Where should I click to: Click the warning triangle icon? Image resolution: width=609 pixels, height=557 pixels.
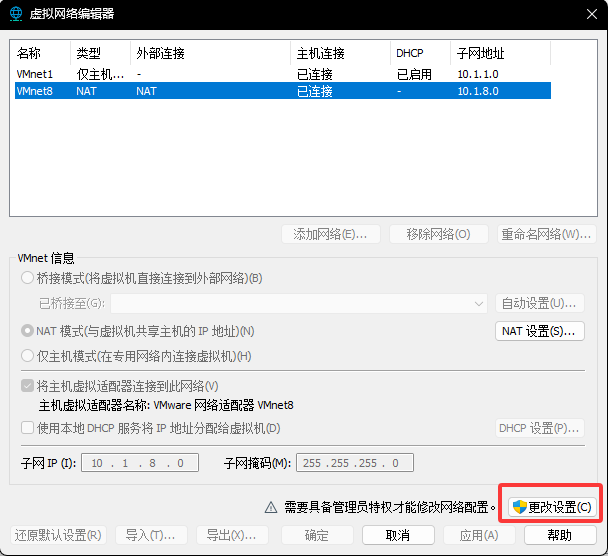tap(271, 507)
